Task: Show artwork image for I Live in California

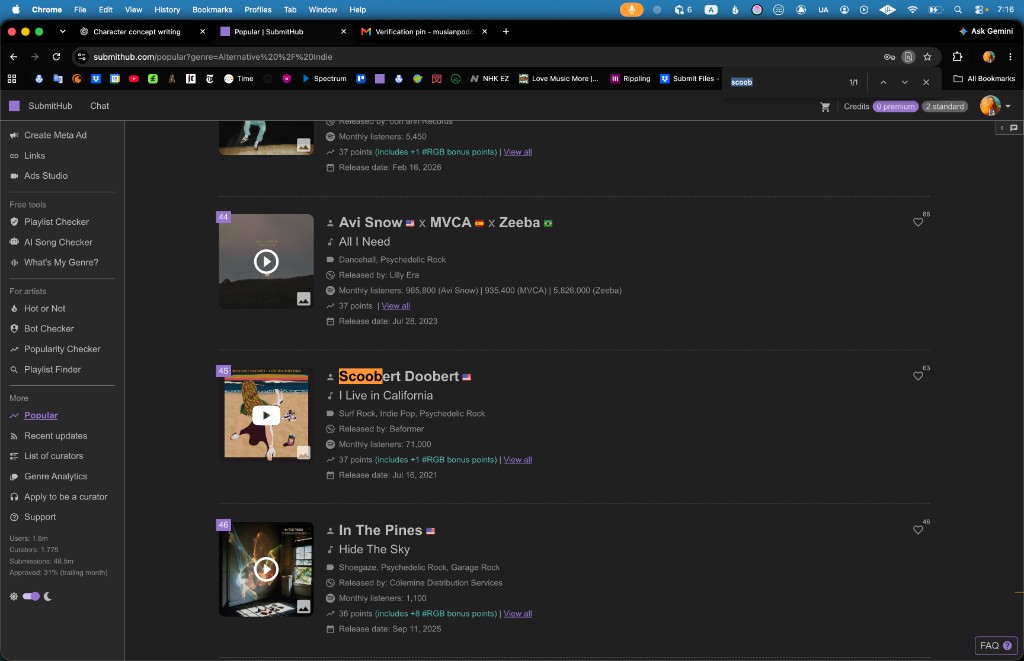Action: coord(304,452)
